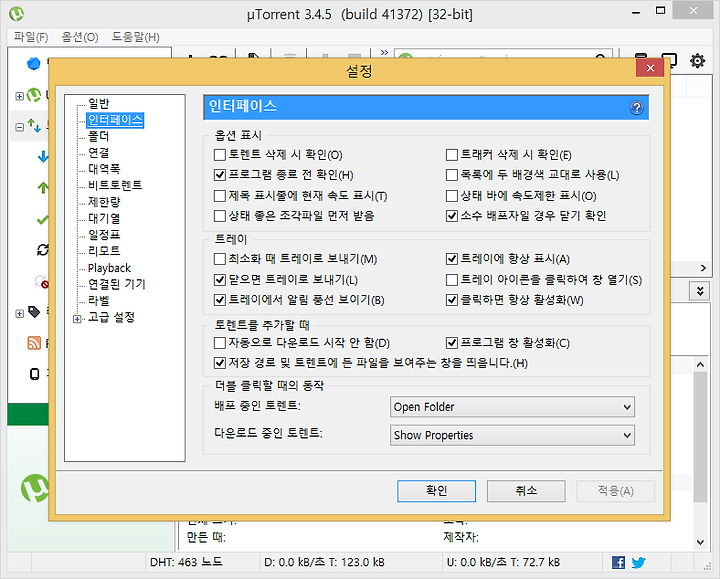720x579 pixels.
Task: Click the 적용(A) button
Action: click(616, 491)
